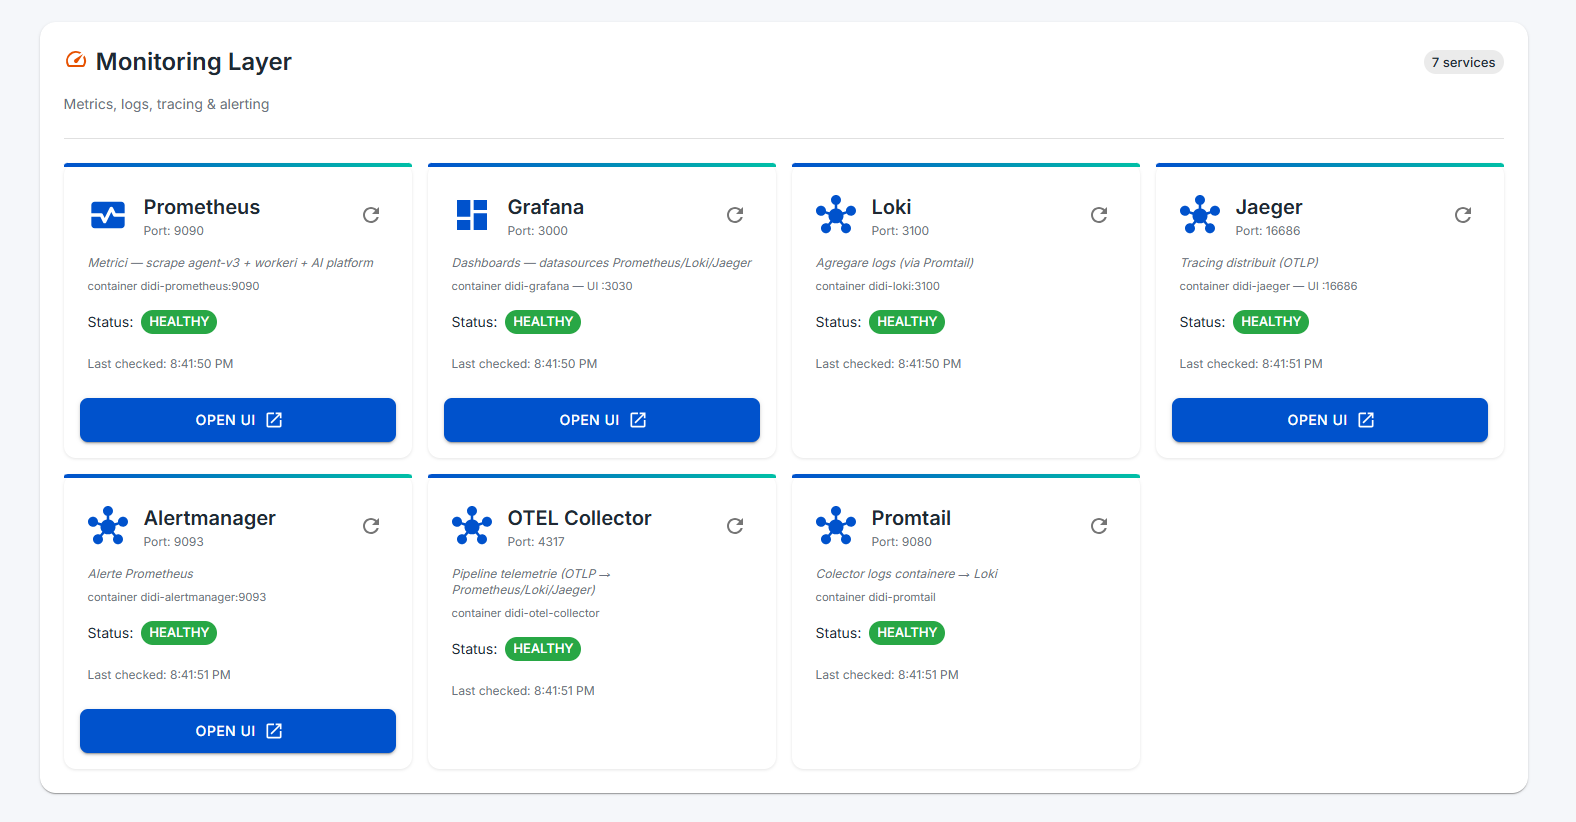Click the 'Alerte Prometheus' description
This screenshot has height=822, width=1576.
coord(141,574)
